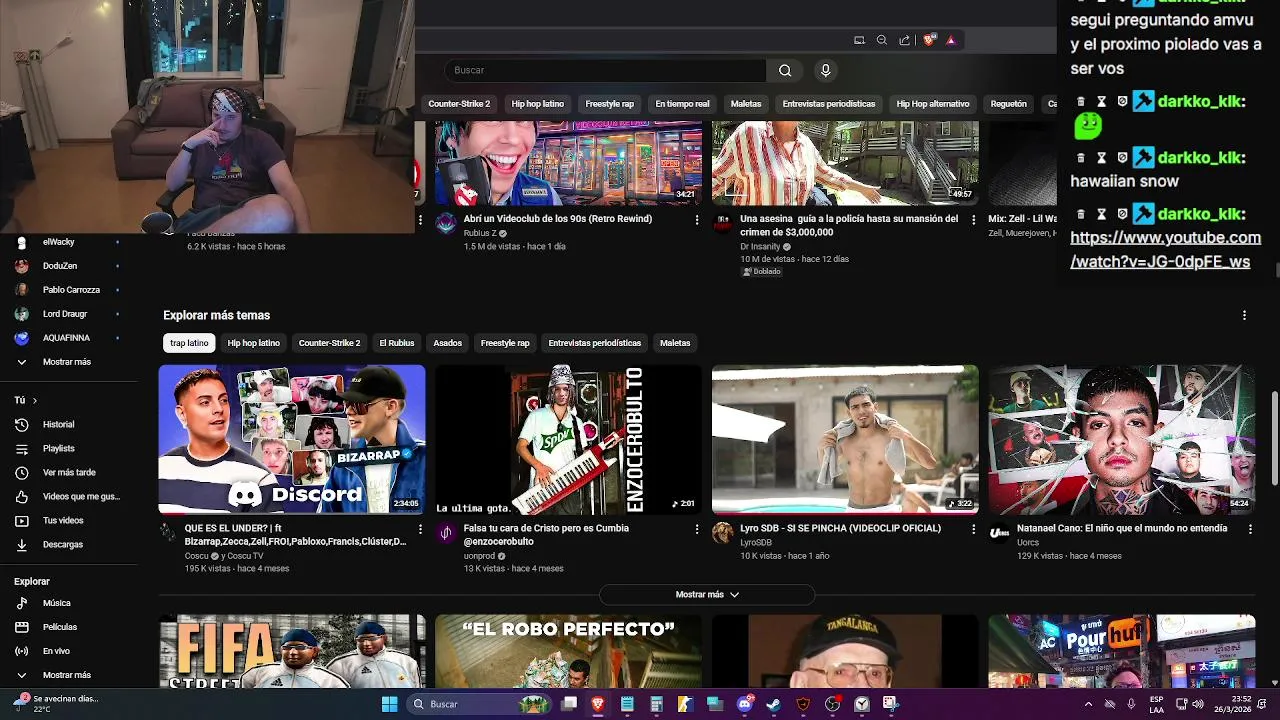1280x720 pixels.
Task: Open three-dot menu of Natanael Cano video
Action: [x=1250, y=528]
